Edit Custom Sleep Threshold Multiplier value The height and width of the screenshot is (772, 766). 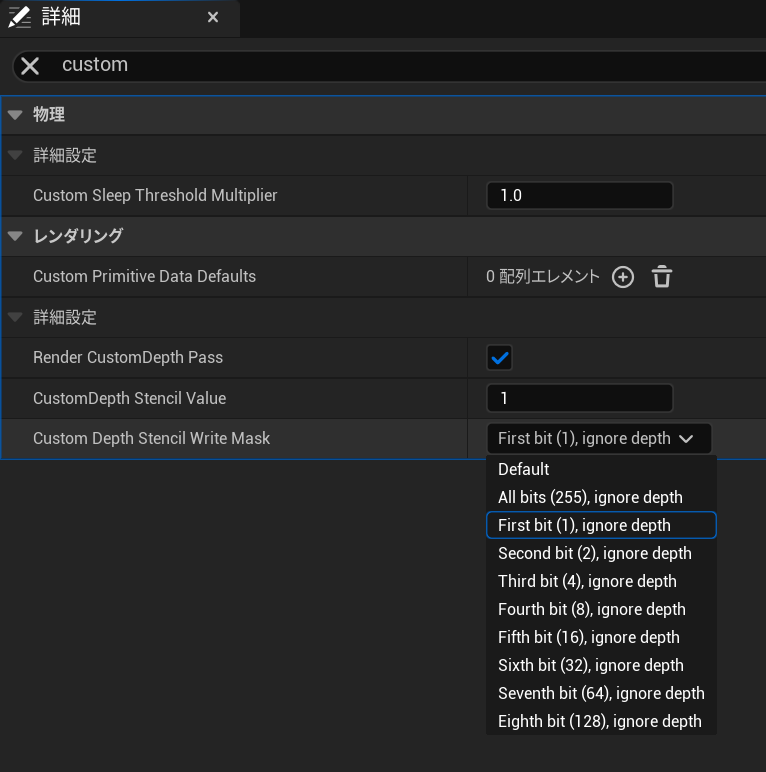pos(579,195)
